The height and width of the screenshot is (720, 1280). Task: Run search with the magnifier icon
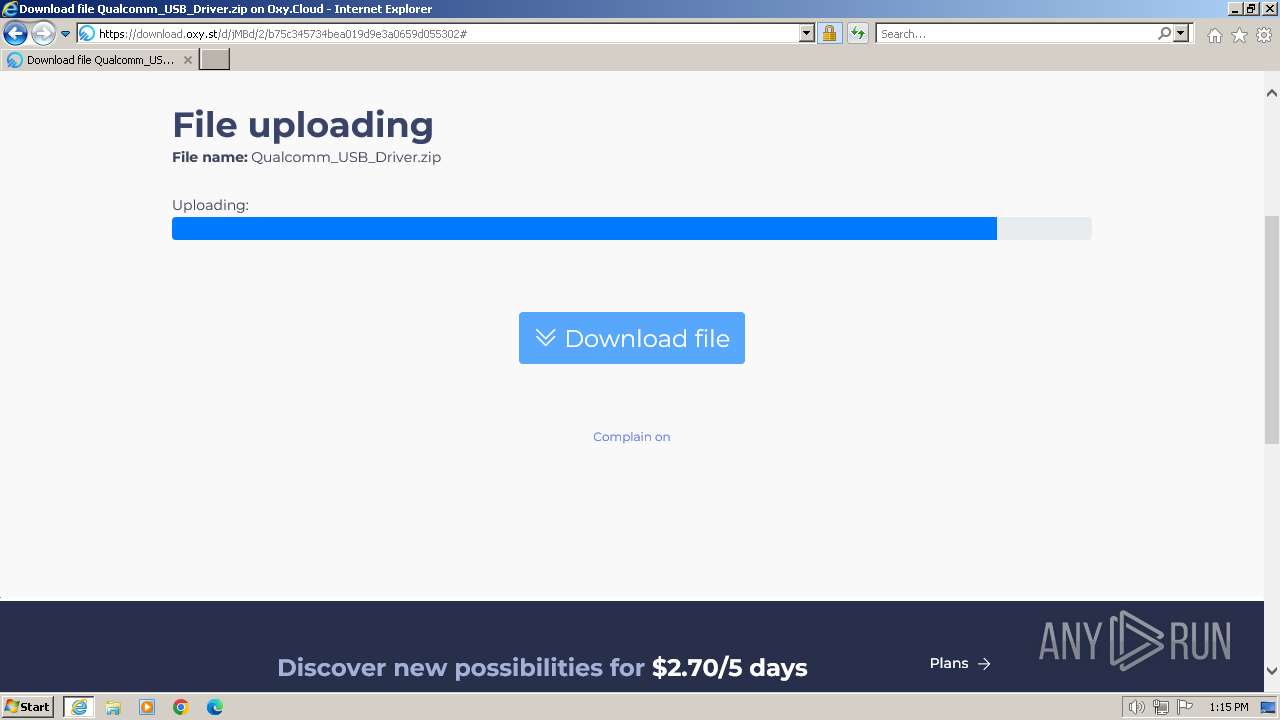click(1164, 34)
